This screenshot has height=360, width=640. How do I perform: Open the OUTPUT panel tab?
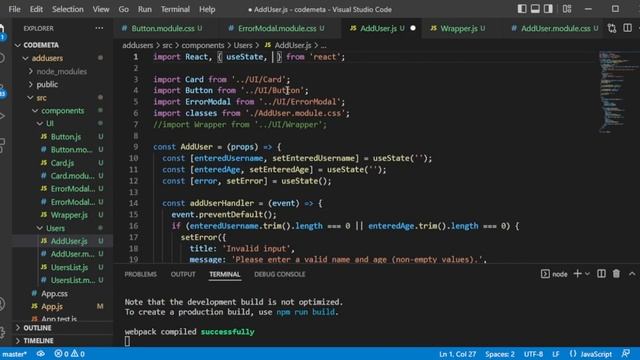pos(183,274)
